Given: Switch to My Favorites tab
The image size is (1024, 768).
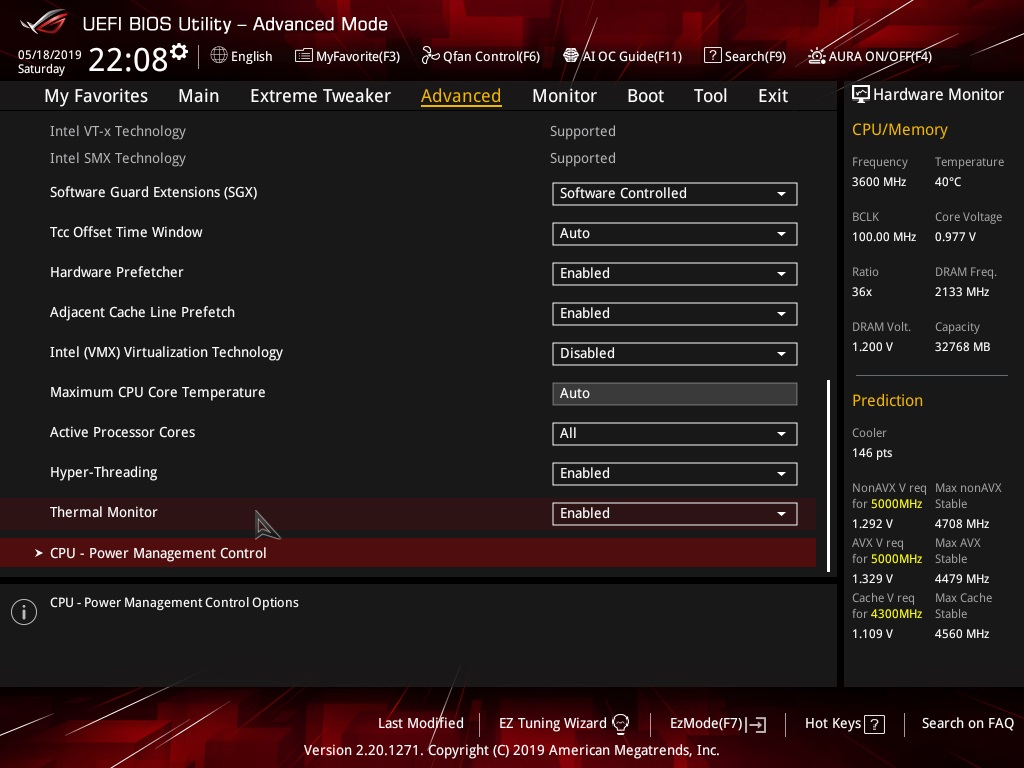Looking at the screenshot, I should pos(96,96).
